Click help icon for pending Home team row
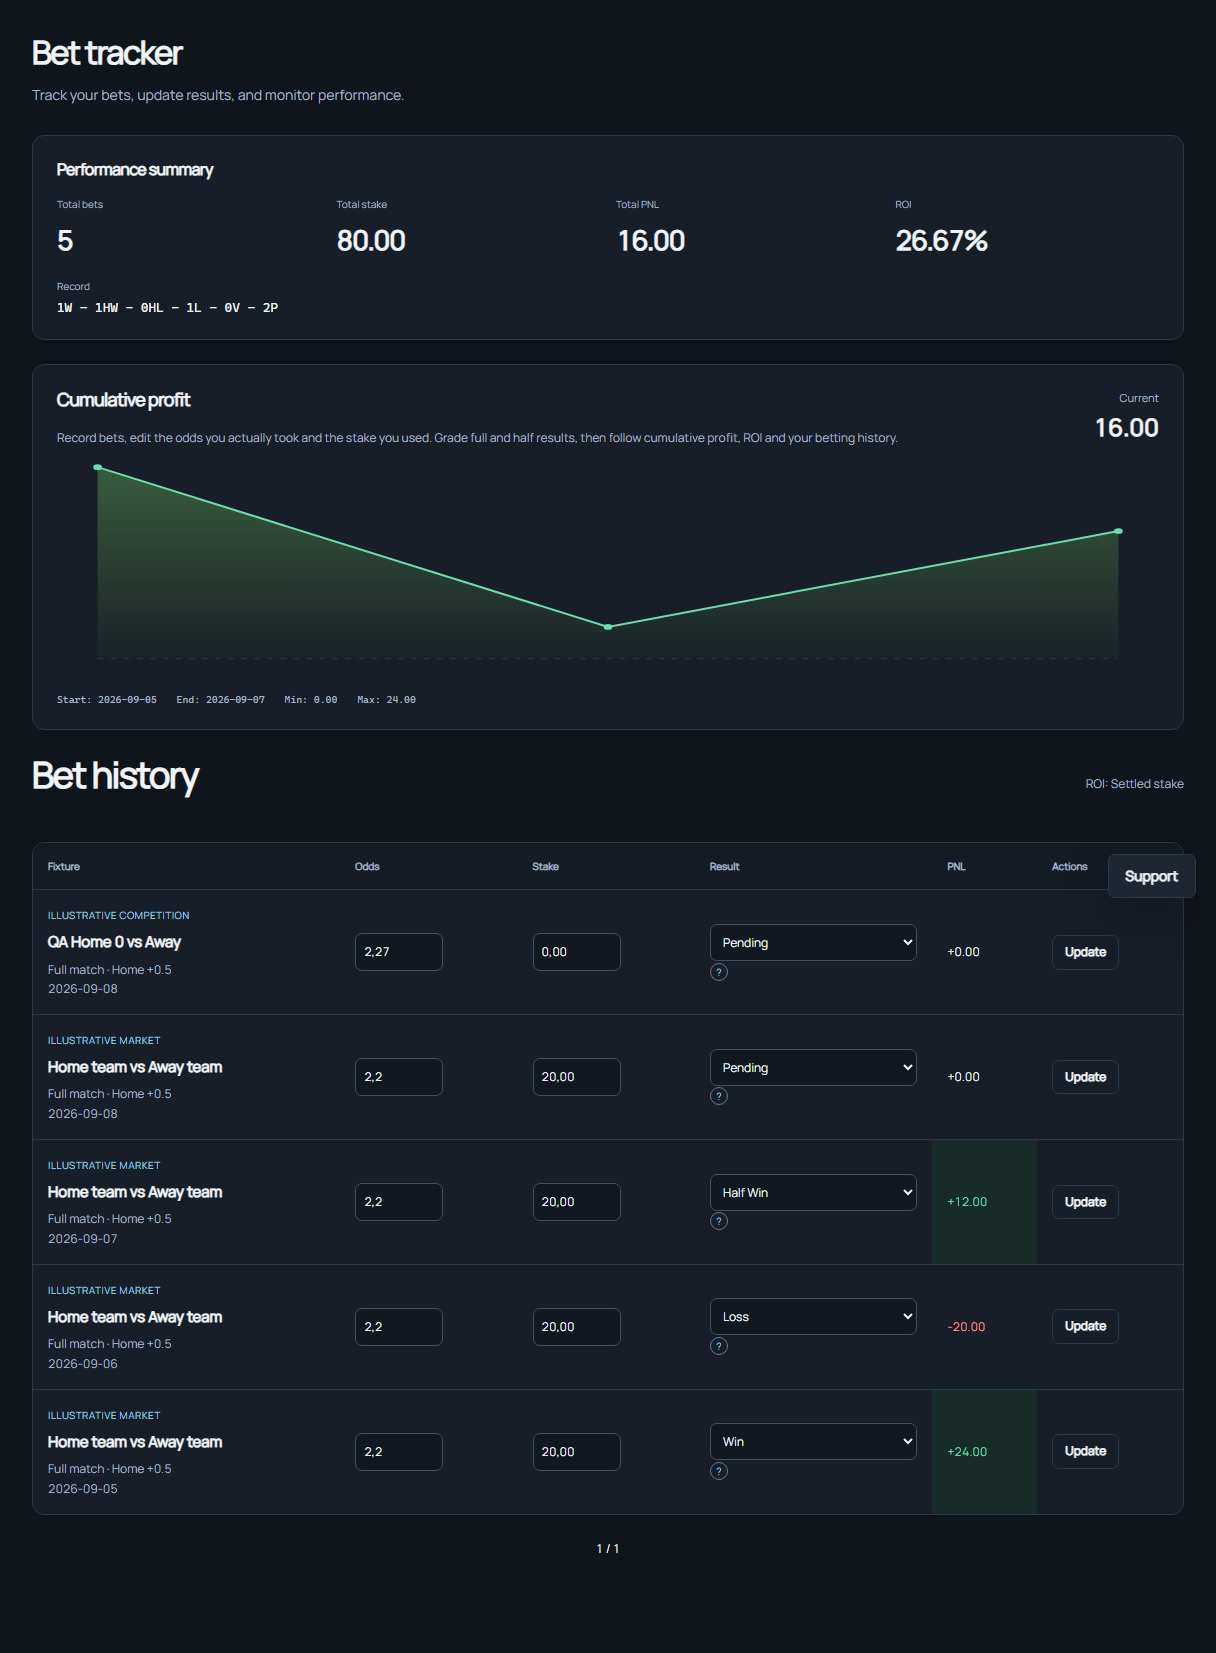1216x1653 pixels. (x=719, y=1096)
